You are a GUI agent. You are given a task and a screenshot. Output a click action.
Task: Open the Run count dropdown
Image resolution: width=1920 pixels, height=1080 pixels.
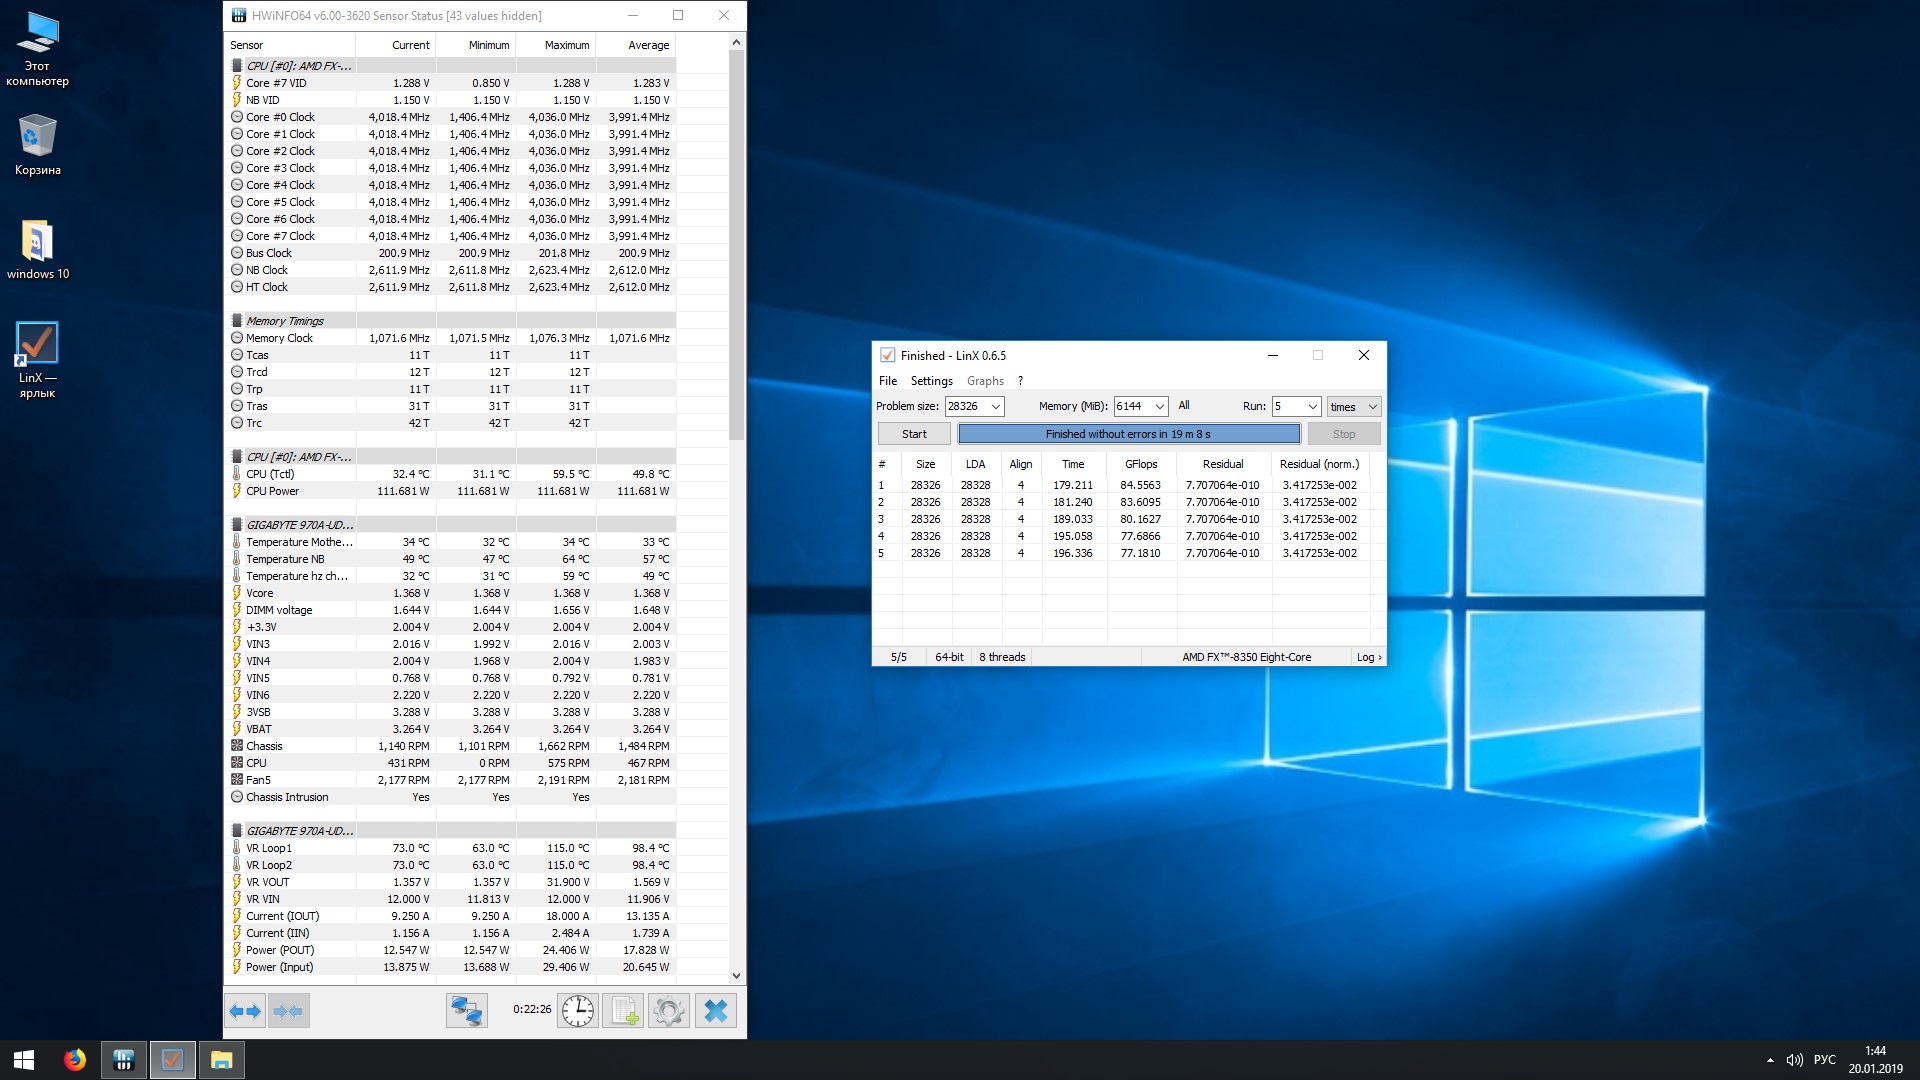[1313, 407]
